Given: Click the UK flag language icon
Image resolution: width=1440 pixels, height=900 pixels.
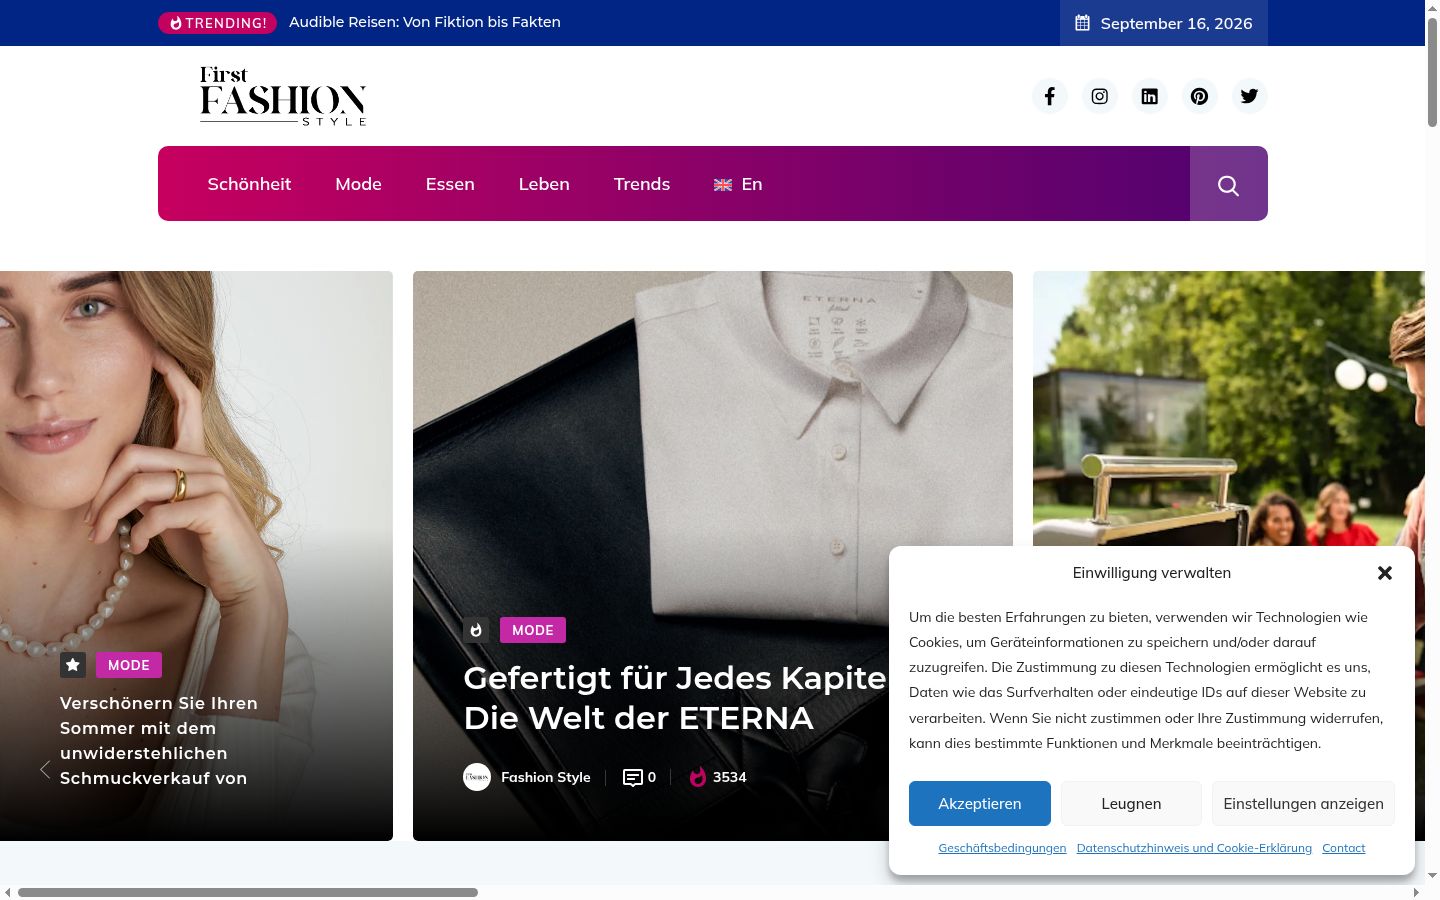Looking at the screenshot, I should tap(723, 185).
